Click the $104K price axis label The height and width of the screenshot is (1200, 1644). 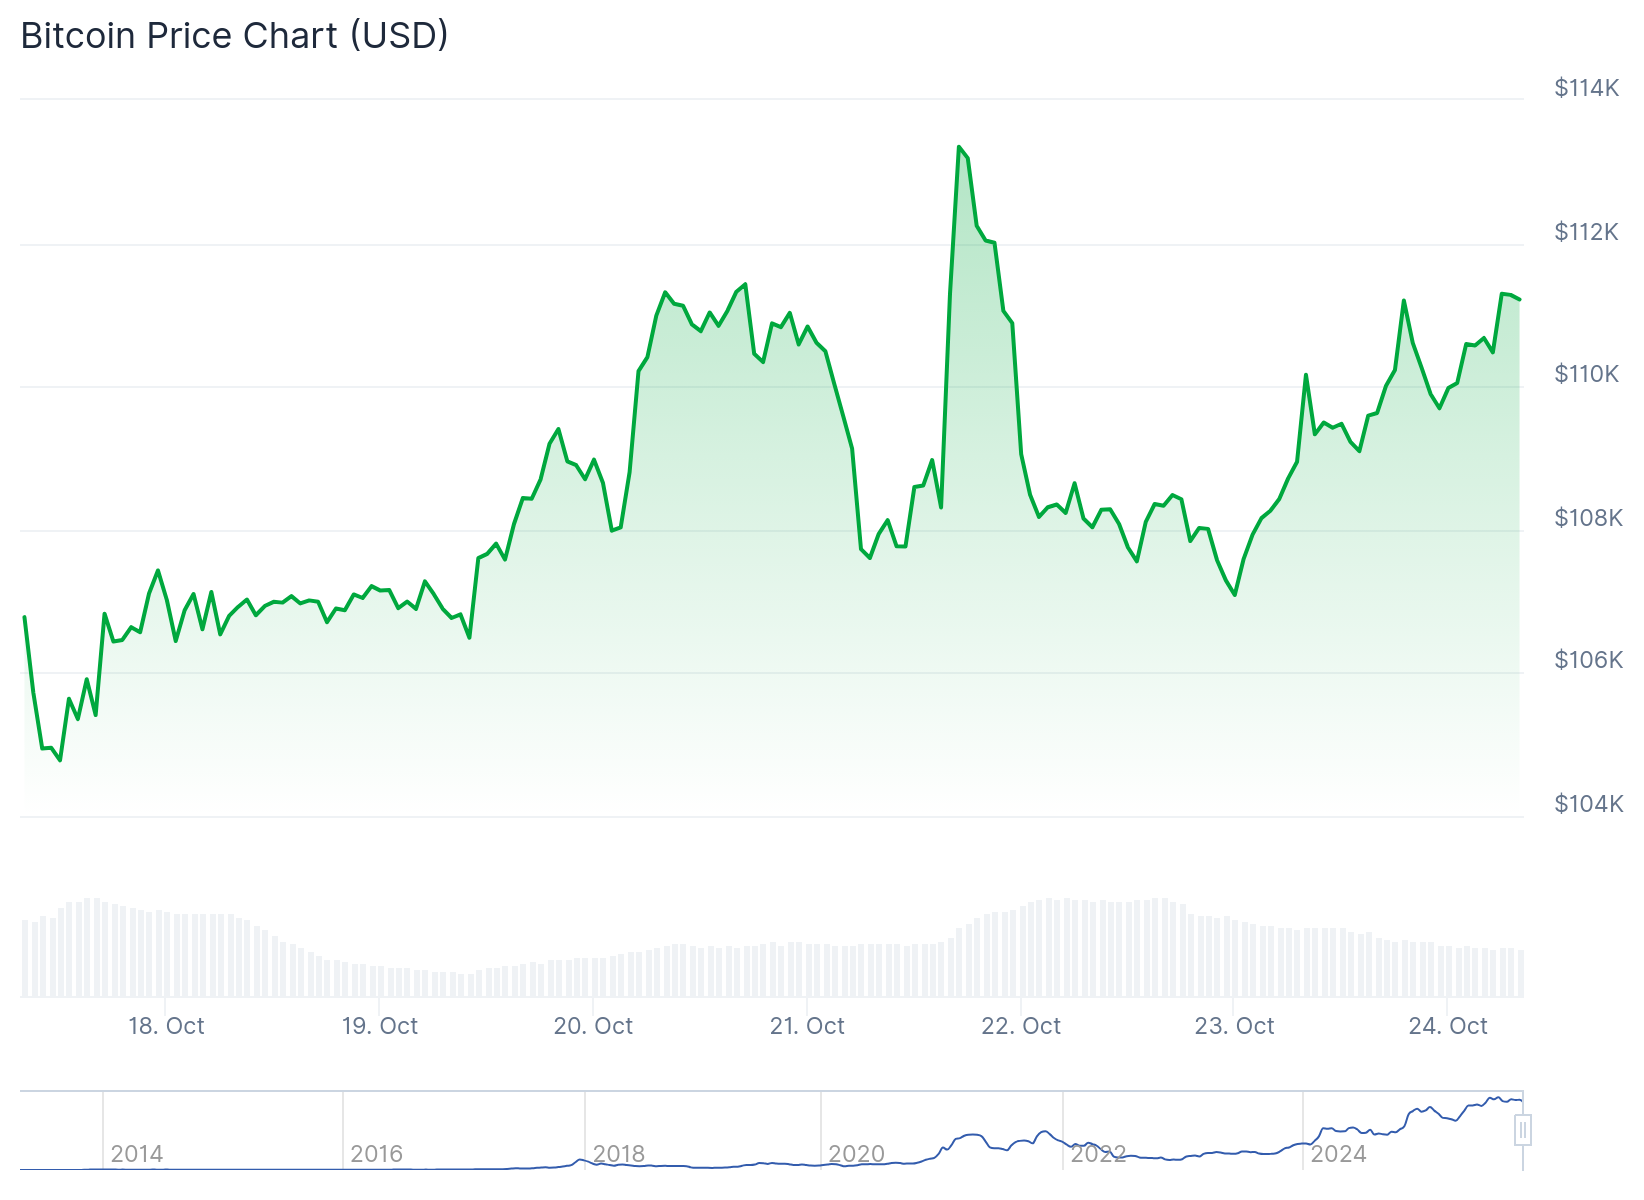1588,804
